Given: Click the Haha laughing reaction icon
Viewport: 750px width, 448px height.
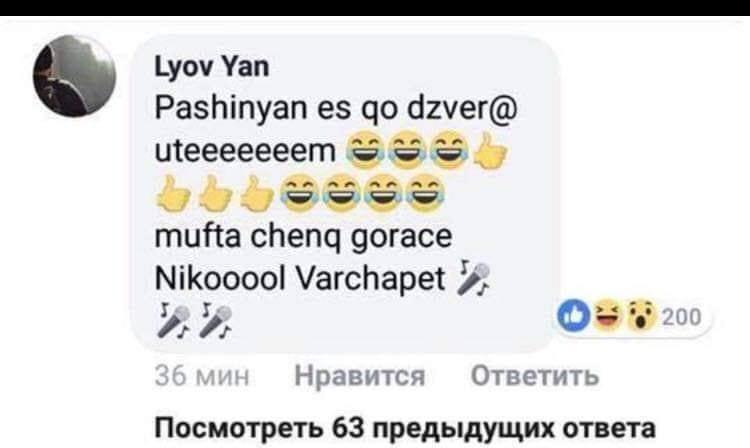Looking at the screenshot, I should tap(607, 316).
